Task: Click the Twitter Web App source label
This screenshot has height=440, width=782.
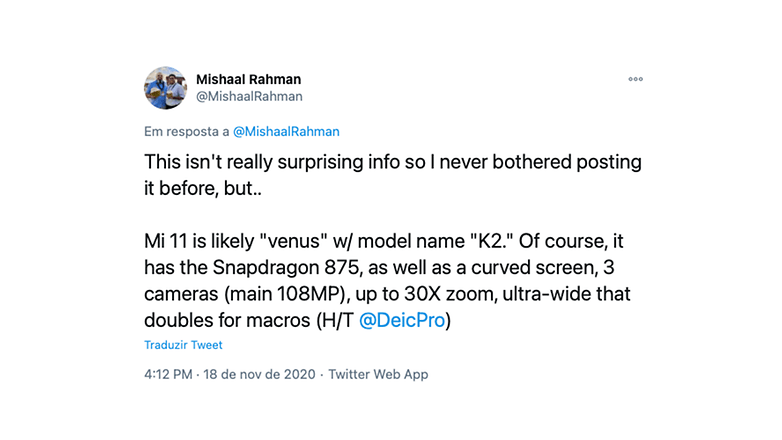Action: (x=378, y=374)
